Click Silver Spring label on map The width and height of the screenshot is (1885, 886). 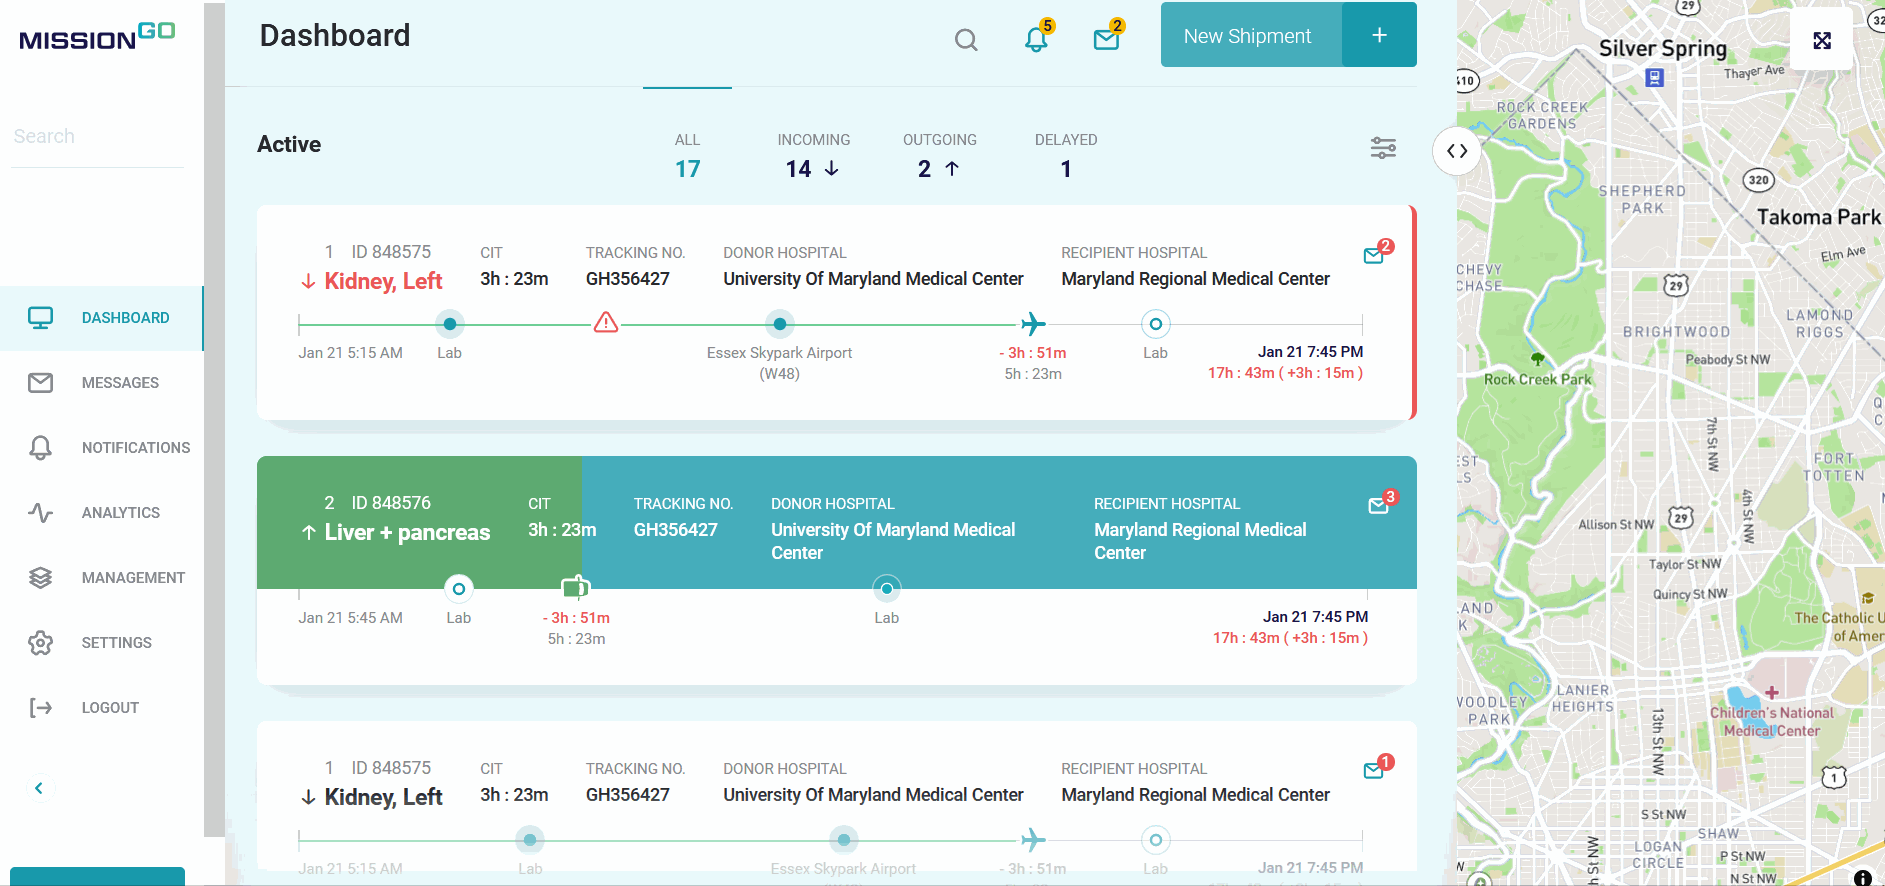click(x=1662, y=48)
